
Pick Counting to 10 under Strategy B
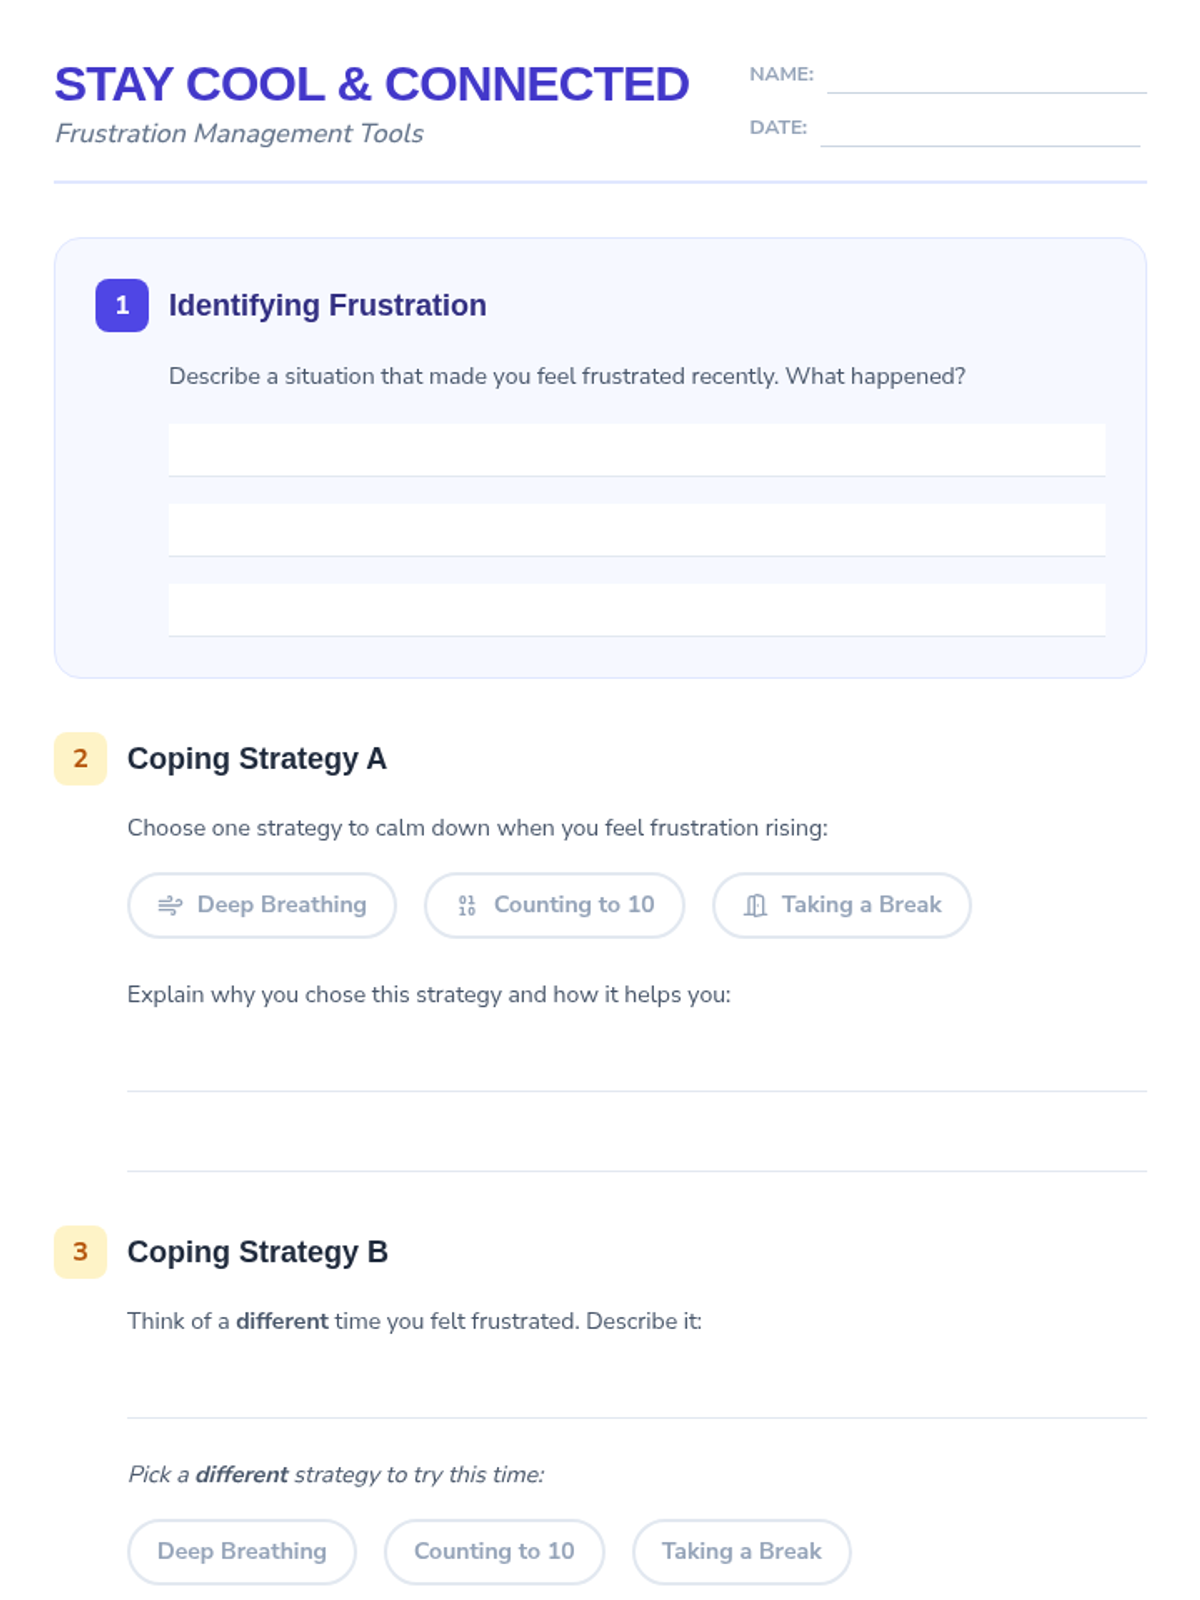(494, 1552)
